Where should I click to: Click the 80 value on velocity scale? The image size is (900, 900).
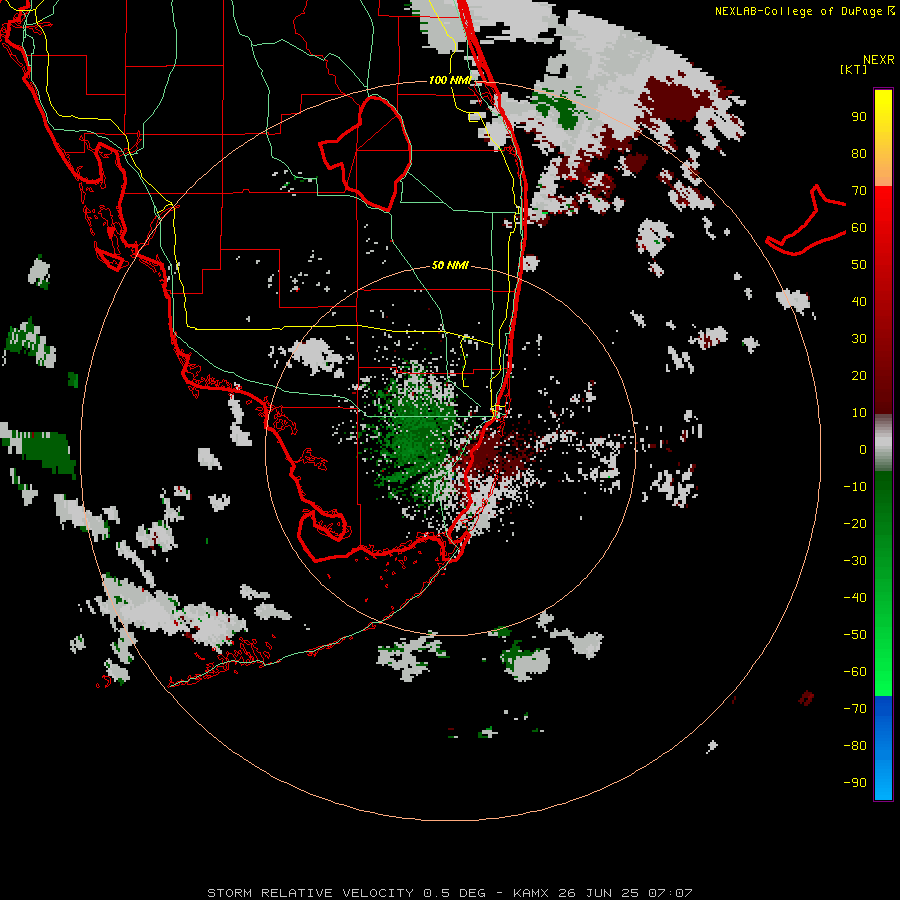click(859, 153)
